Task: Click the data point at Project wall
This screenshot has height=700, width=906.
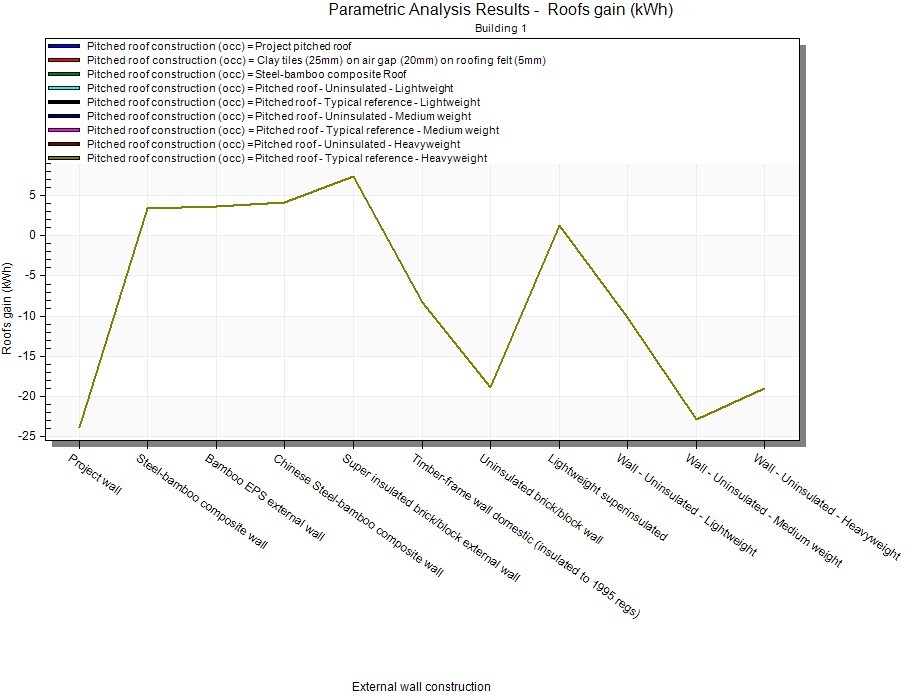Action: coord(79,427)
